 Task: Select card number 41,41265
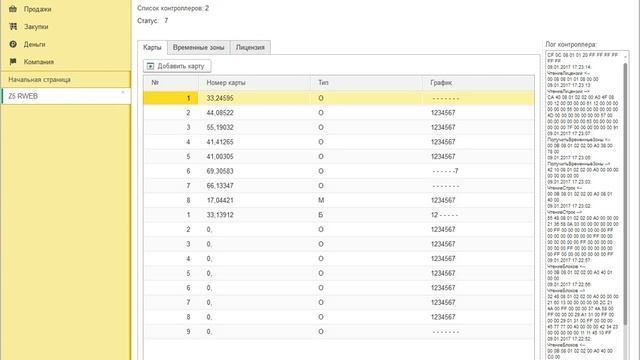[x=220, y=142]
